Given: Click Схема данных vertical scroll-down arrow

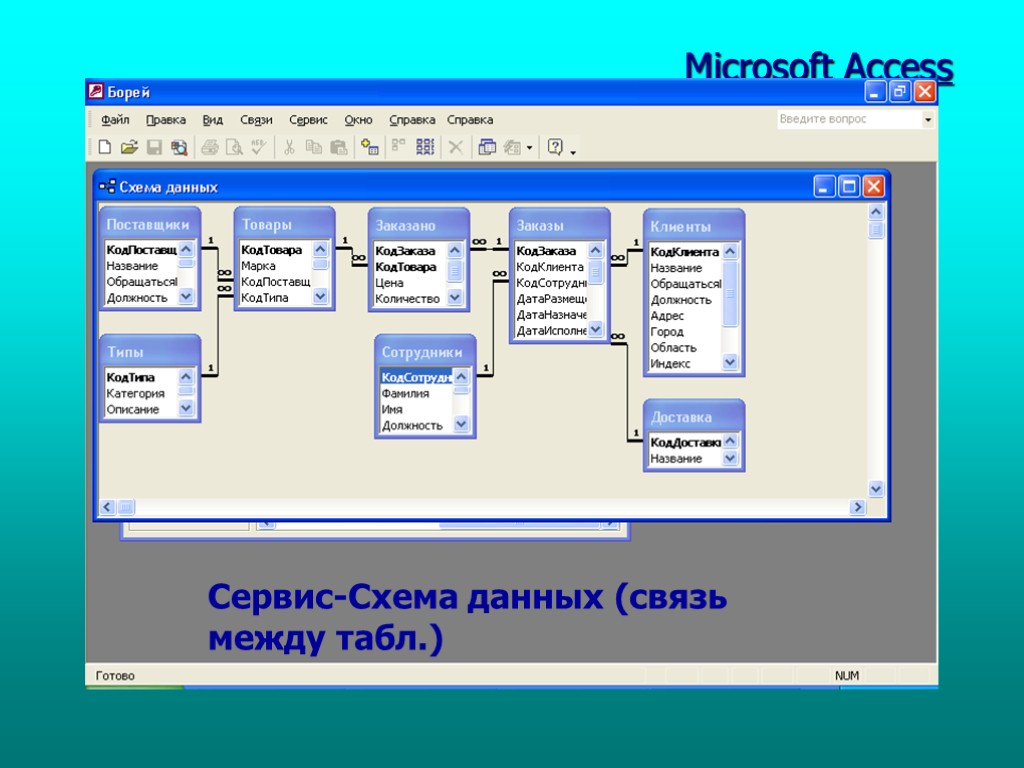Looking at the screenshot, I should [876, 489].
